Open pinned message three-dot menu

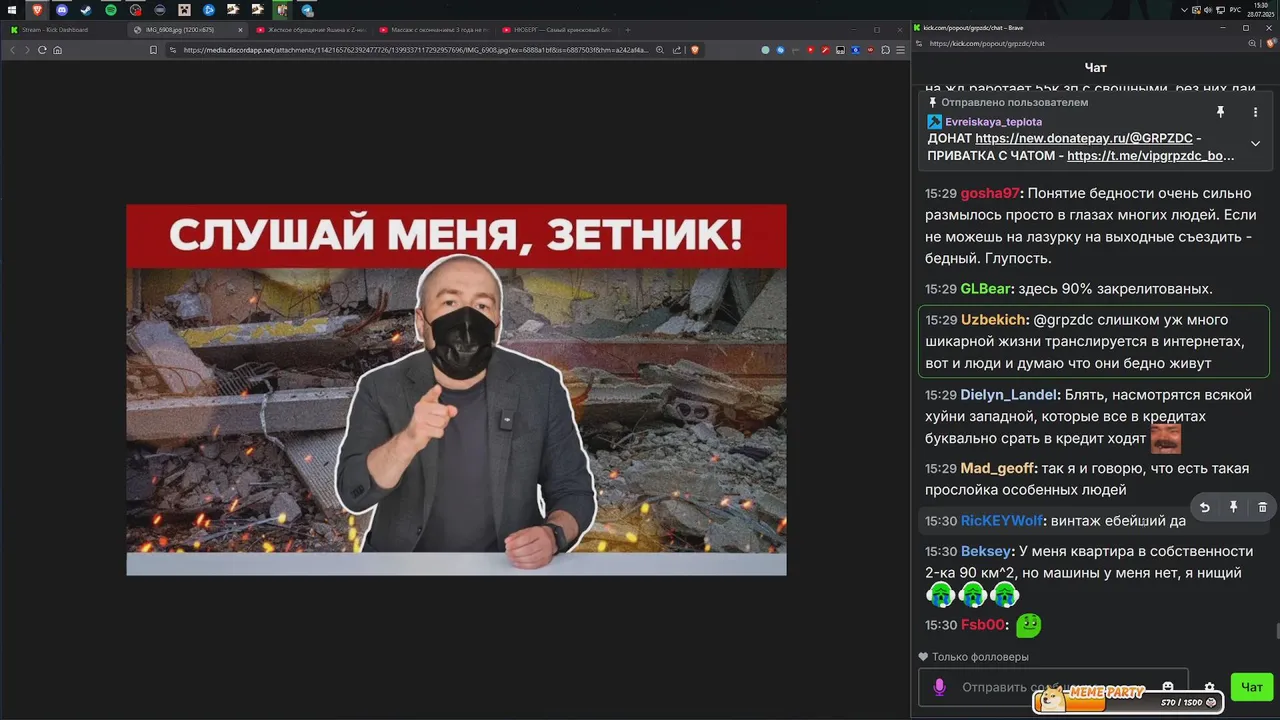pos(1255,112)
